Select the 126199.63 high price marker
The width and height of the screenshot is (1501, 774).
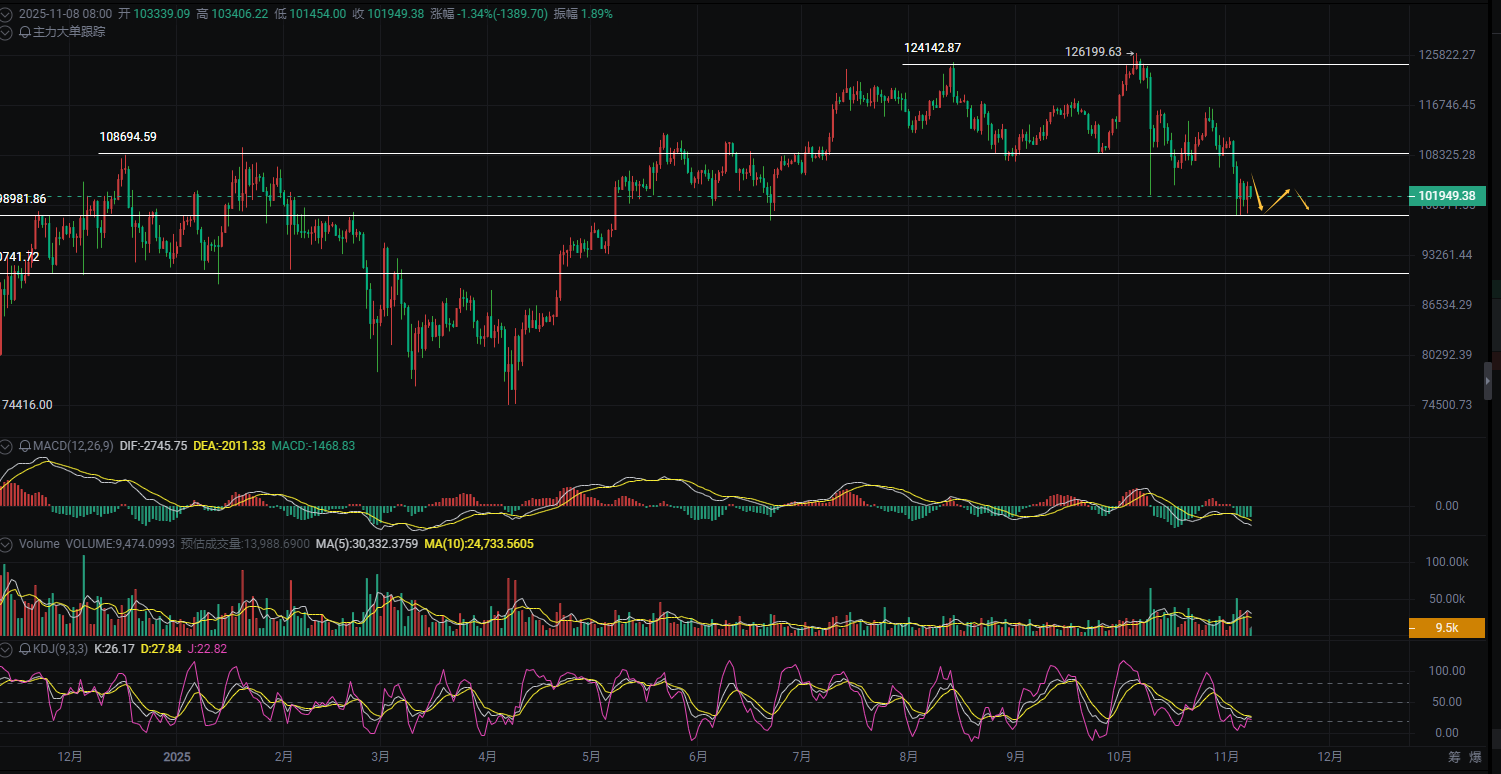(1099, 52)
